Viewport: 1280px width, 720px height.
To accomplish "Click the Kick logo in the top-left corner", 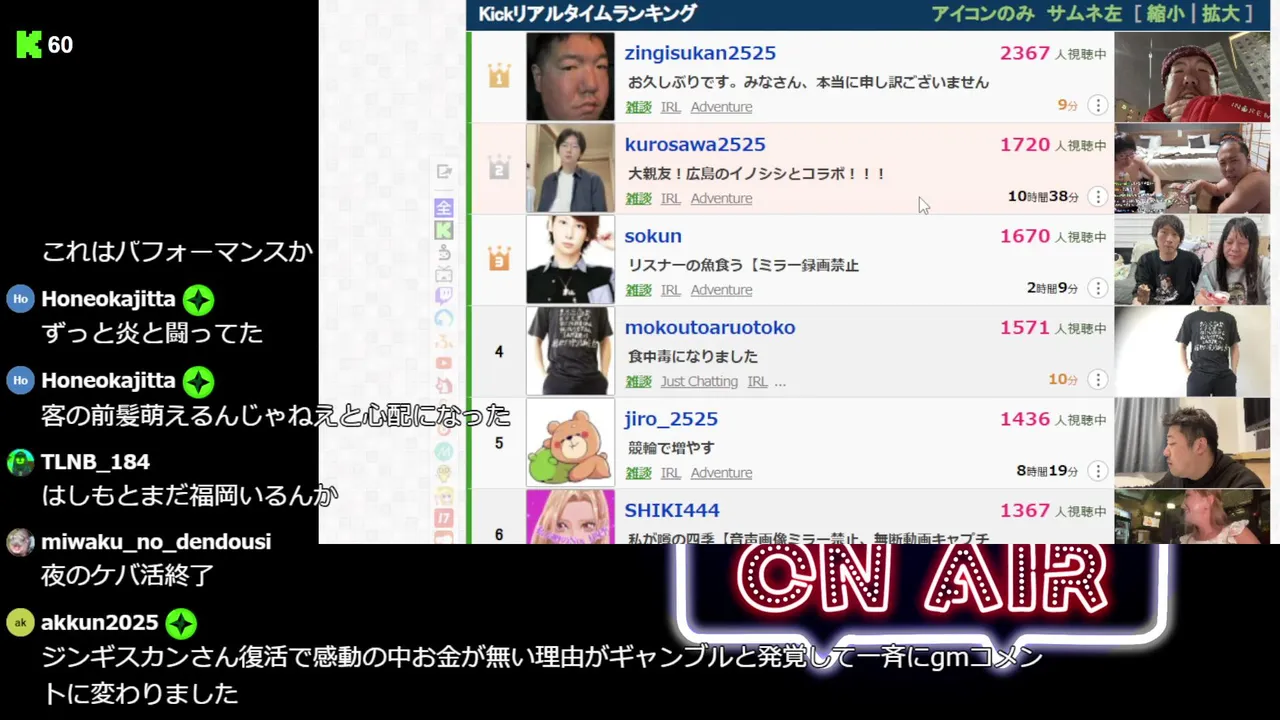I will (29, 44).
